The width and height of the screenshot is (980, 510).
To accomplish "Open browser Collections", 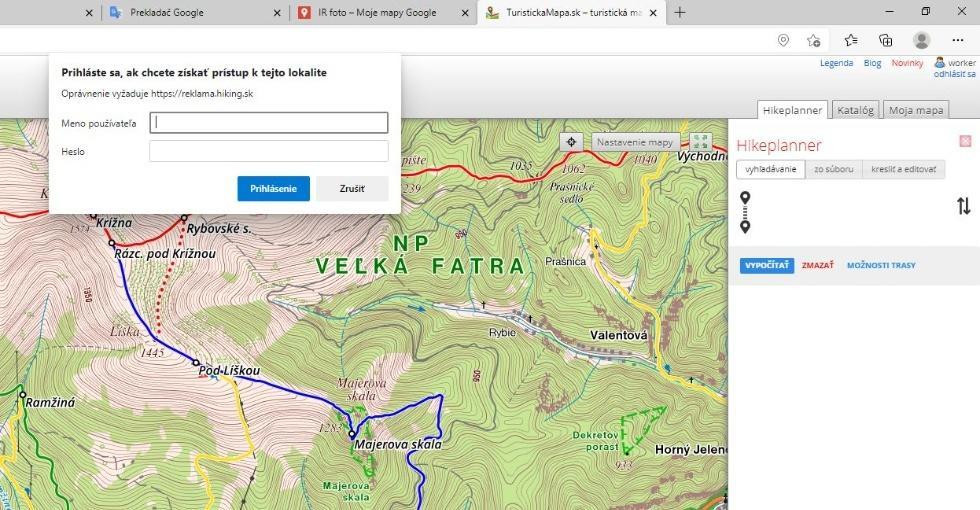I will tap(885, 40).
